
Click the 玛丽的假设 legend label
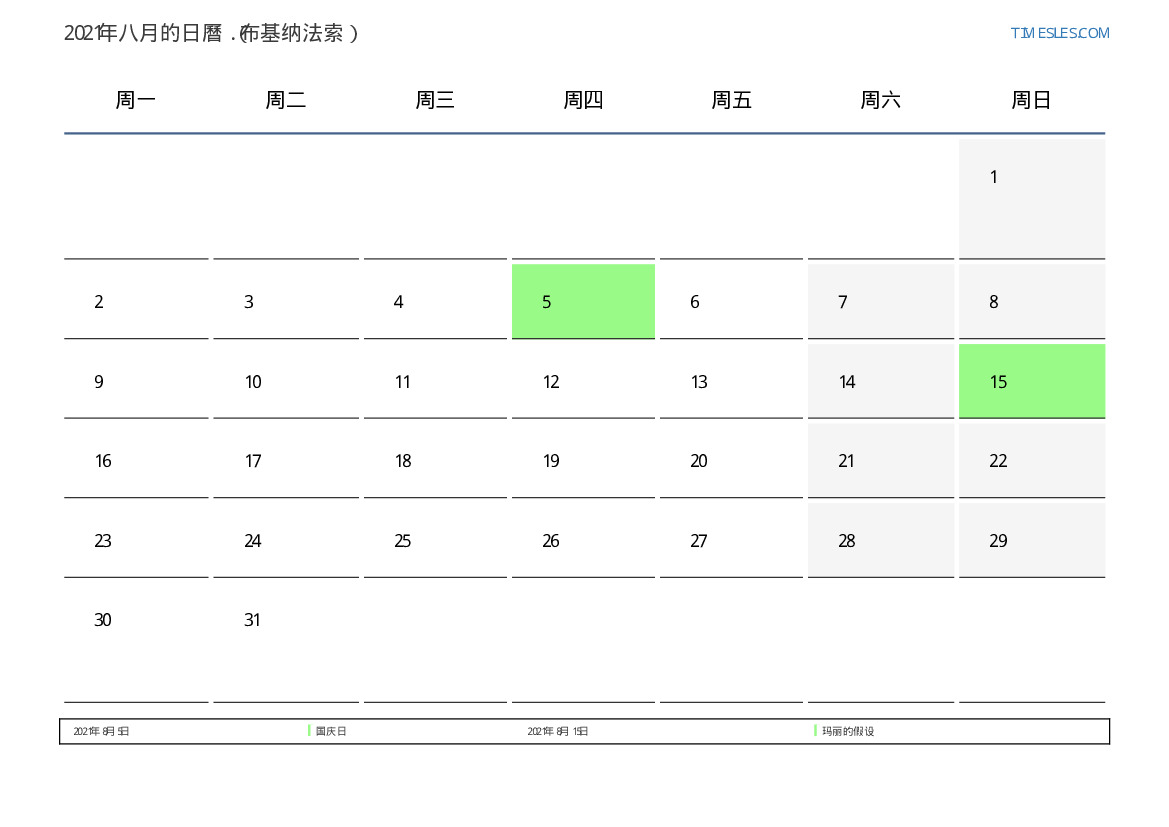point(847,731)
